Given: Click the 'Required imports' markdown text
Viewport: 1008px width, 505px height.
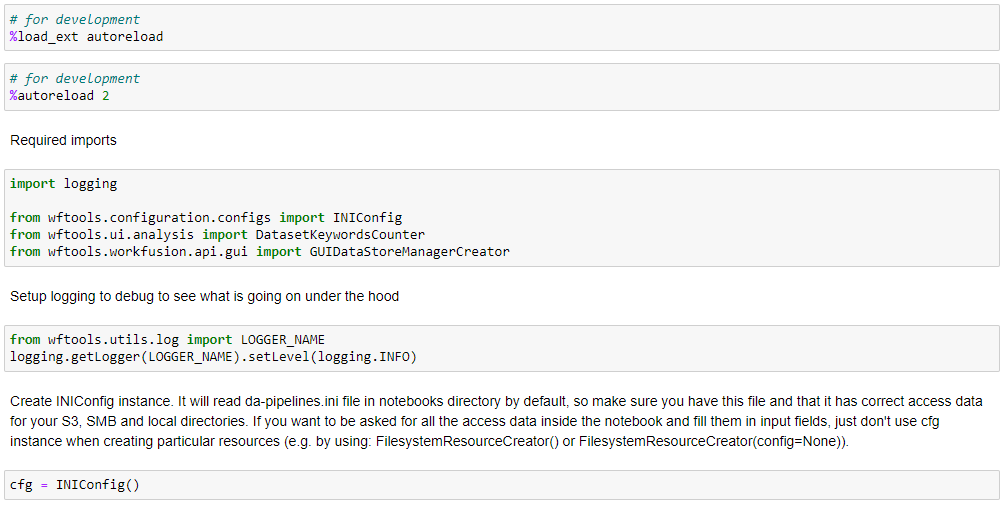Looking at the screenshot, I should click(x=64, y=140).
